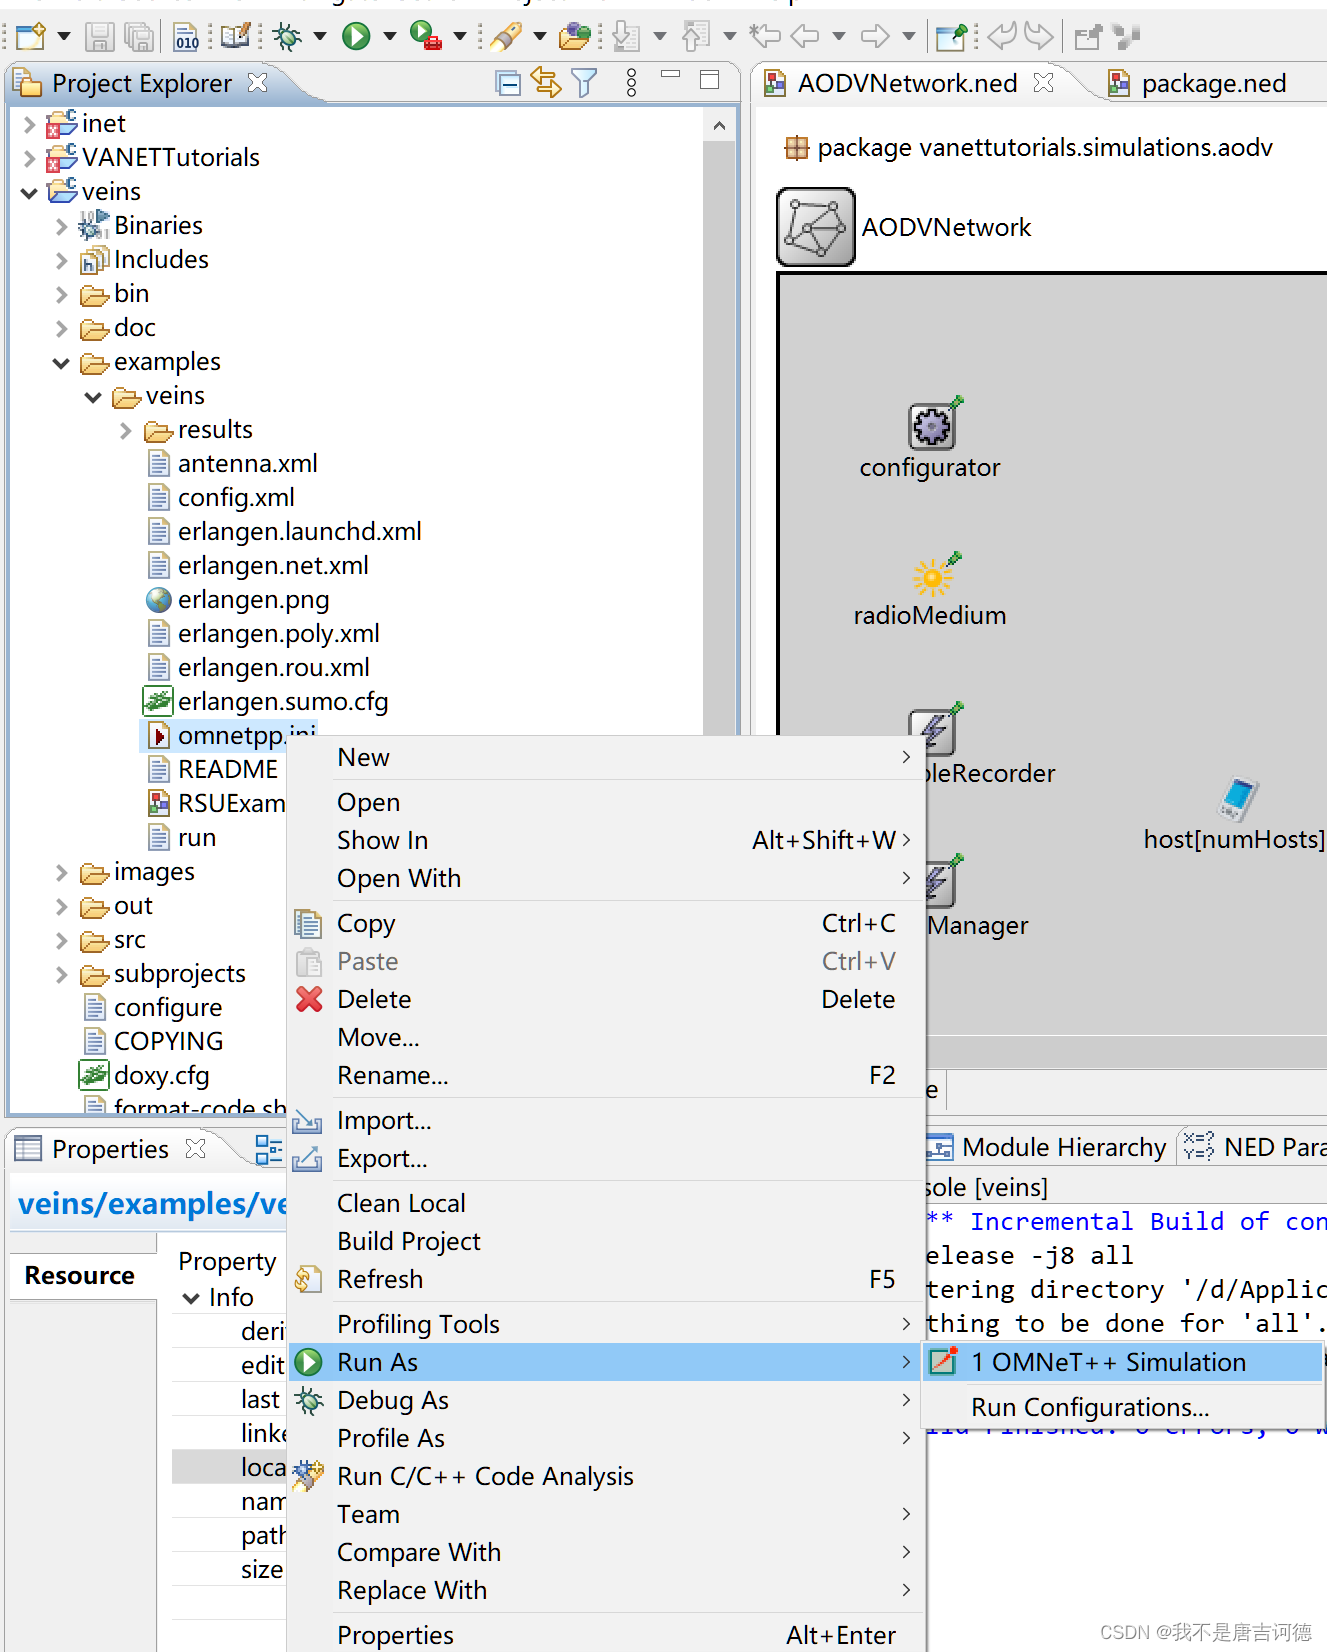Choose Run As in context menu
This screenshot has width=1327, height=1652.
607,1362
